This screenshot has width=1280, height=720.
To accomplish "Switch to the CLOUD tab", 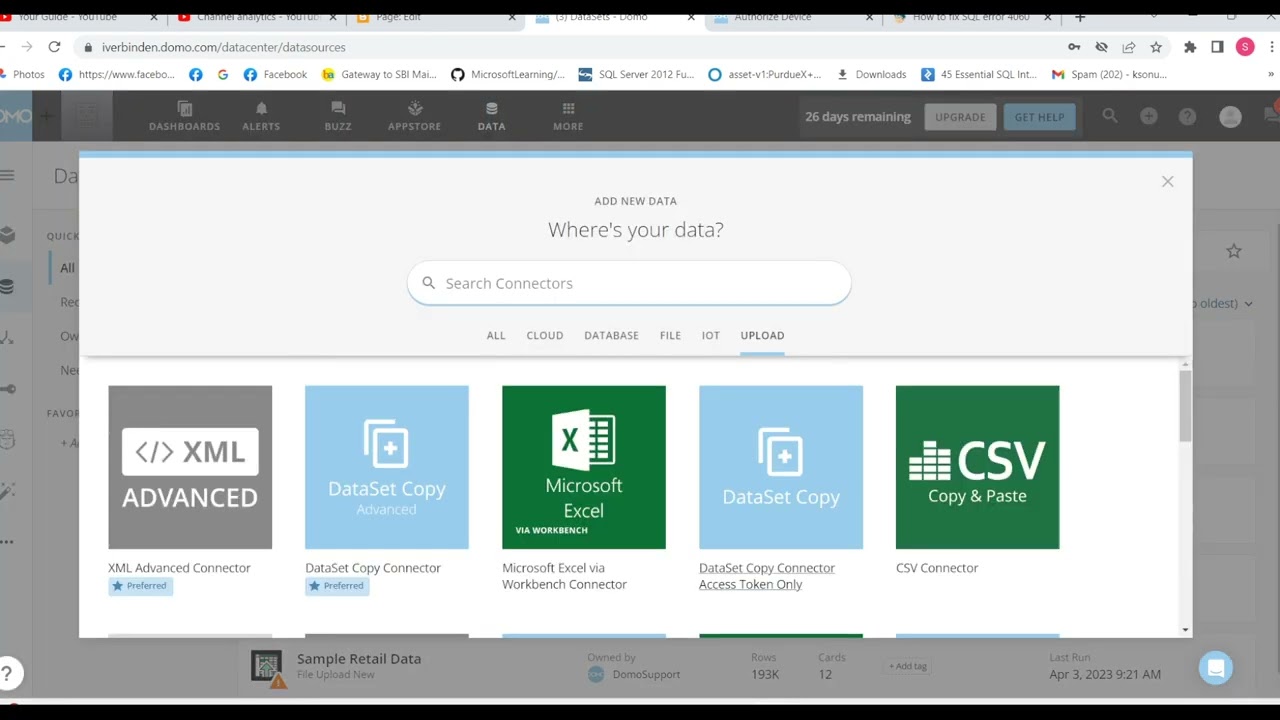I will (545, 335).
